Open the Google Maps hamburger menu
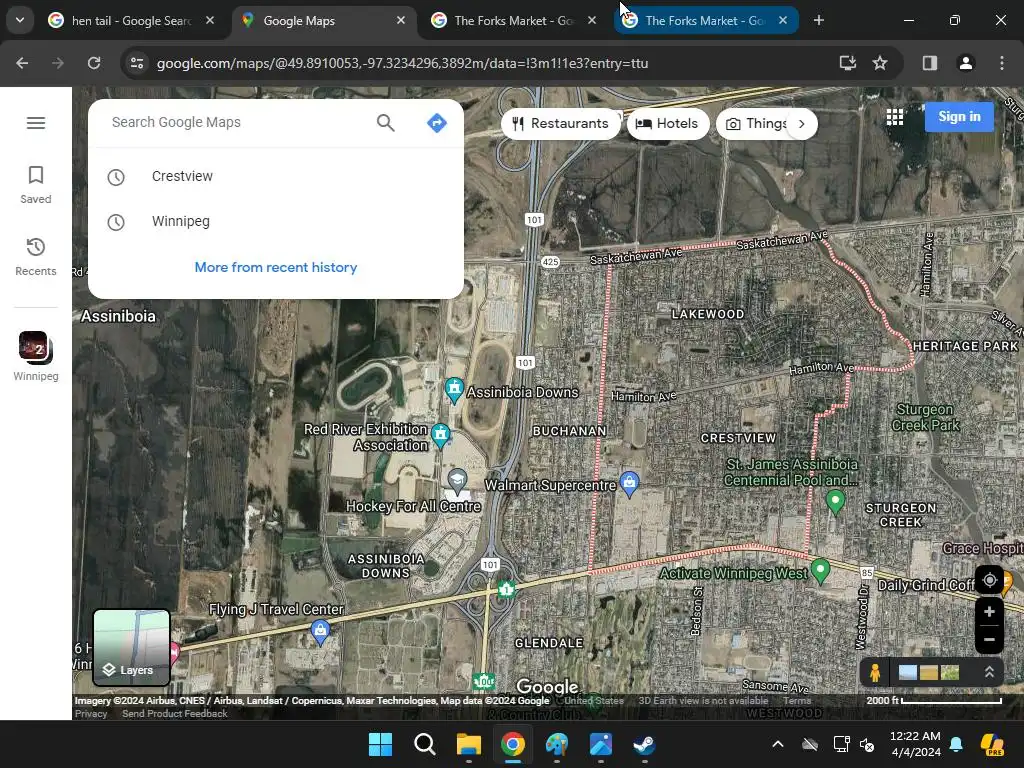Viewport: 1024px width, 768px height. (x=36, y=123)
